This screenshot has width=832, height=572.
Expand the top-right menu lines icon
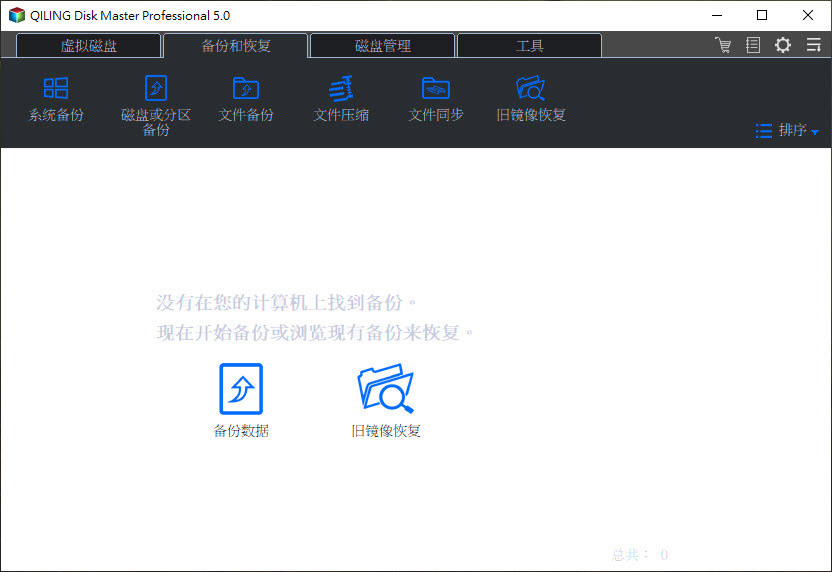pyautogui.click(x=813, y=45)
